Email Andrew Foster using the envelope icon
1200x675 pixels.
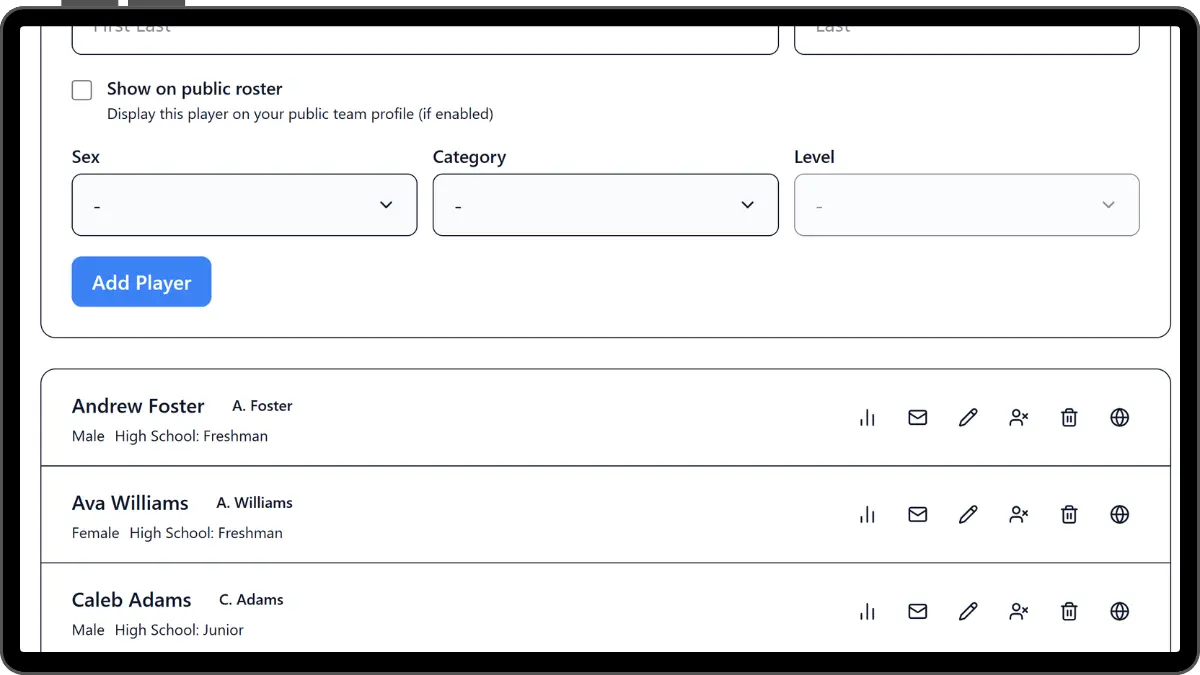pyautogui.click(x=917, y=417)
